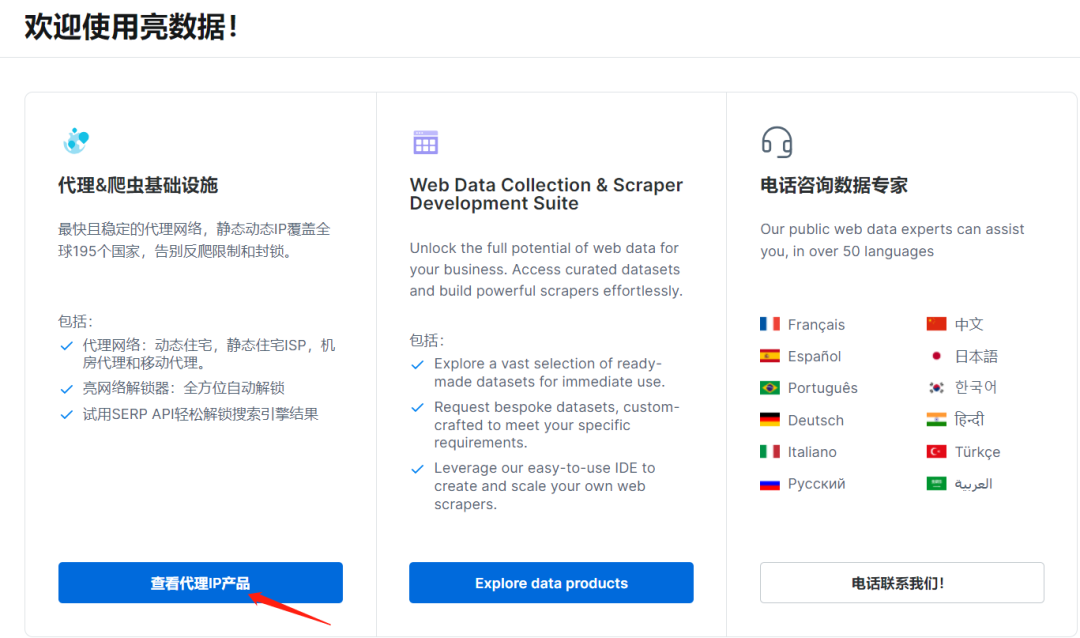Select the Français language label
The height and width of the screenshot is (638, 1080).
pos(816,325)
